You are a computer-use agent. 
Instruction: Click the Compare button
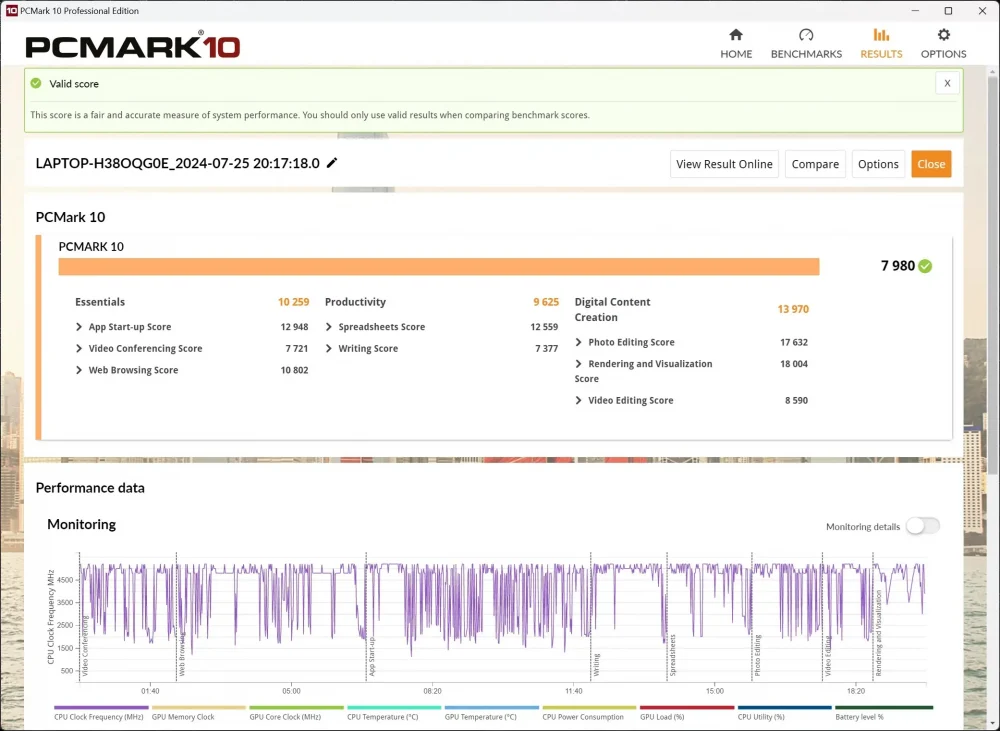pos(815,164)
